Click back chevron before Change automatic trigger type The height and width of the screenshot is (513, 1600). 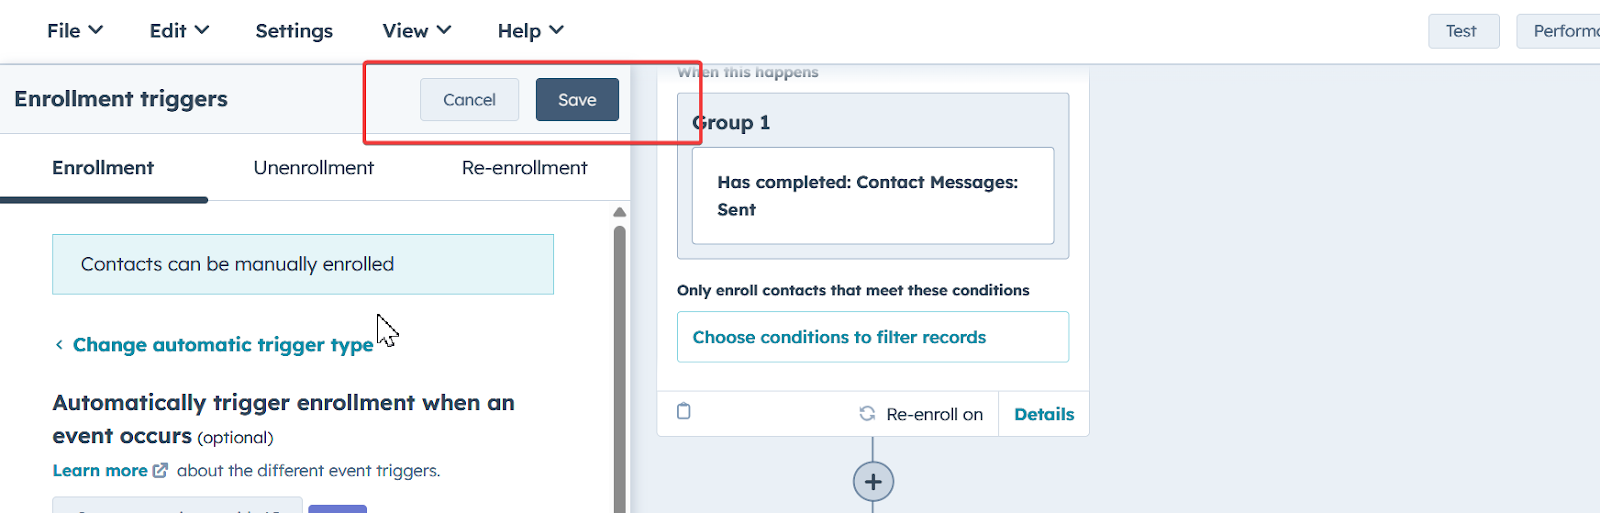59,345
